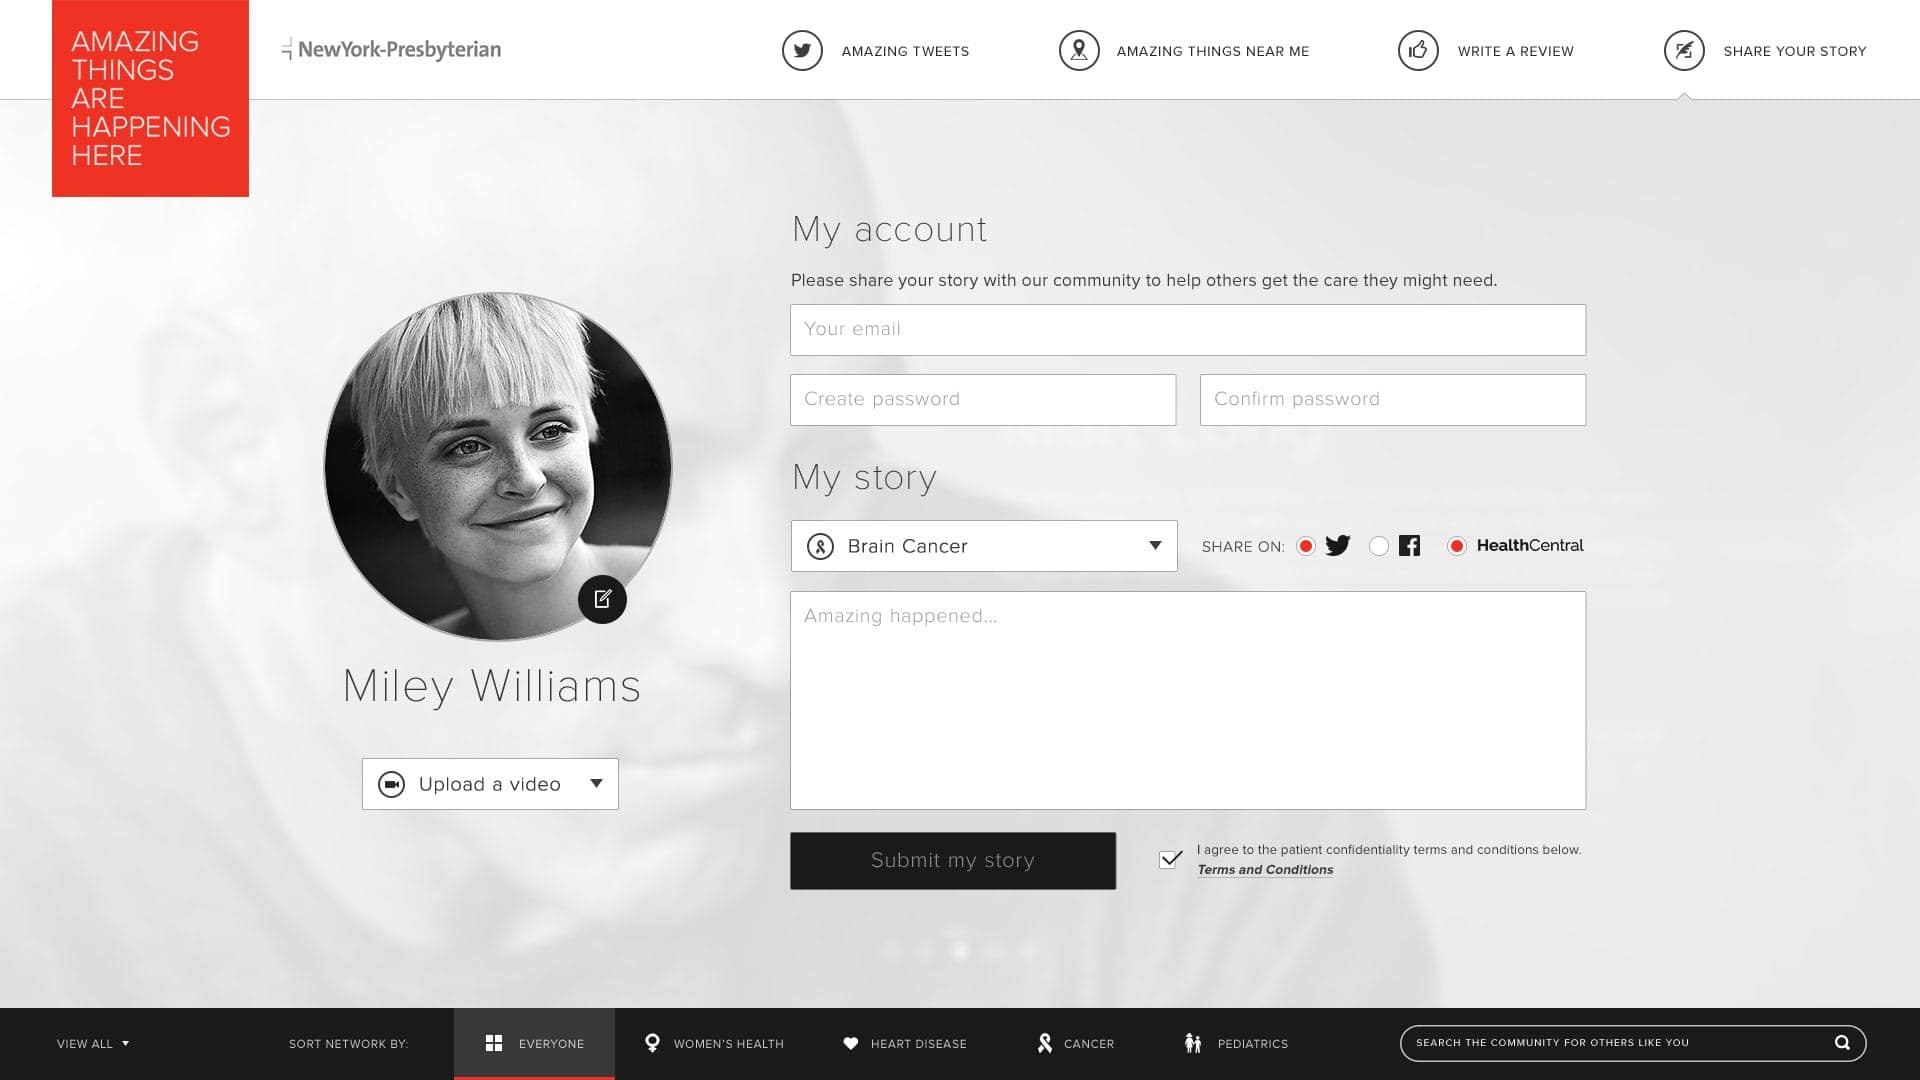Click the Amazing Tweets Twitter icon
The height and width of the screenshot is (1080, 1920).
click(x=802, y=51)
